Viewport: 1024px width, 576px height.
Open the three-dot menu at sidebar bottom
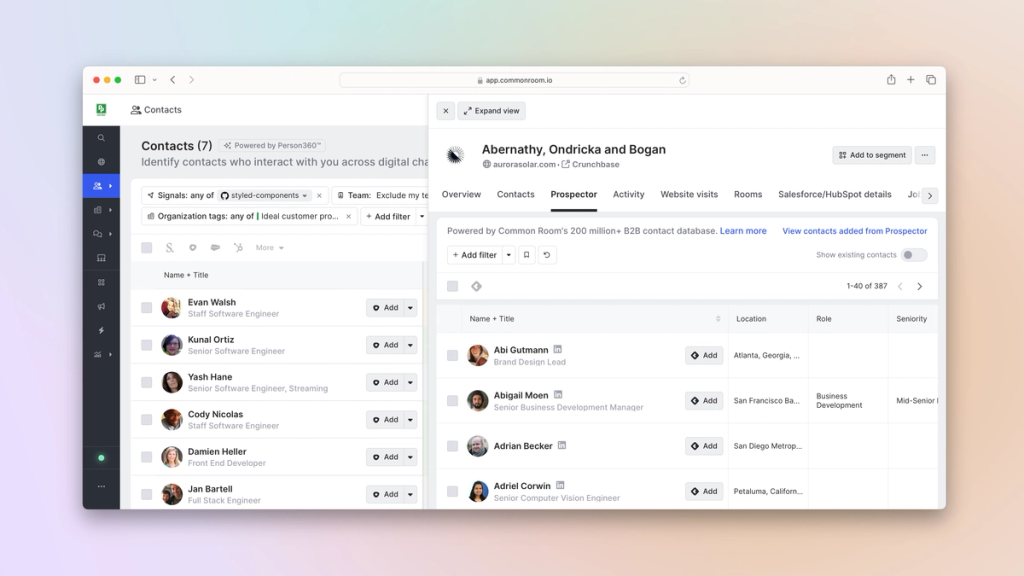point(101,487)
